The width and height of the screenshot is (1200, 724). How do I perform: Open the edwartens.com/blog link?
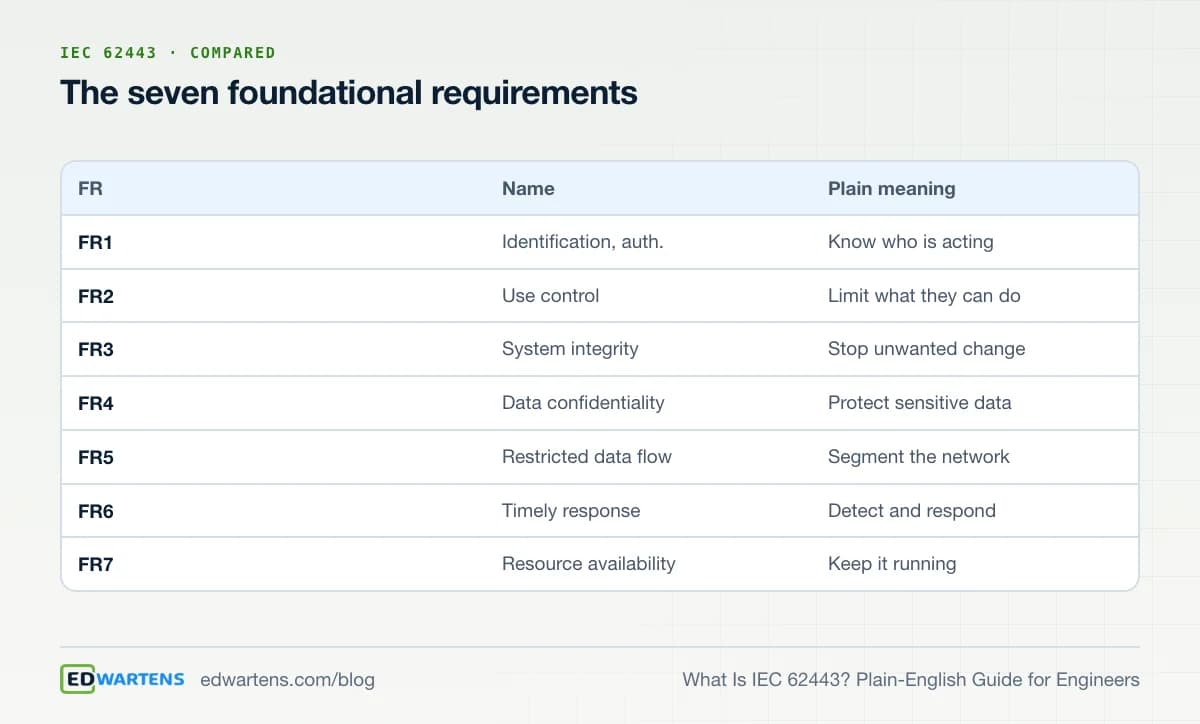[x=288, y=680]
